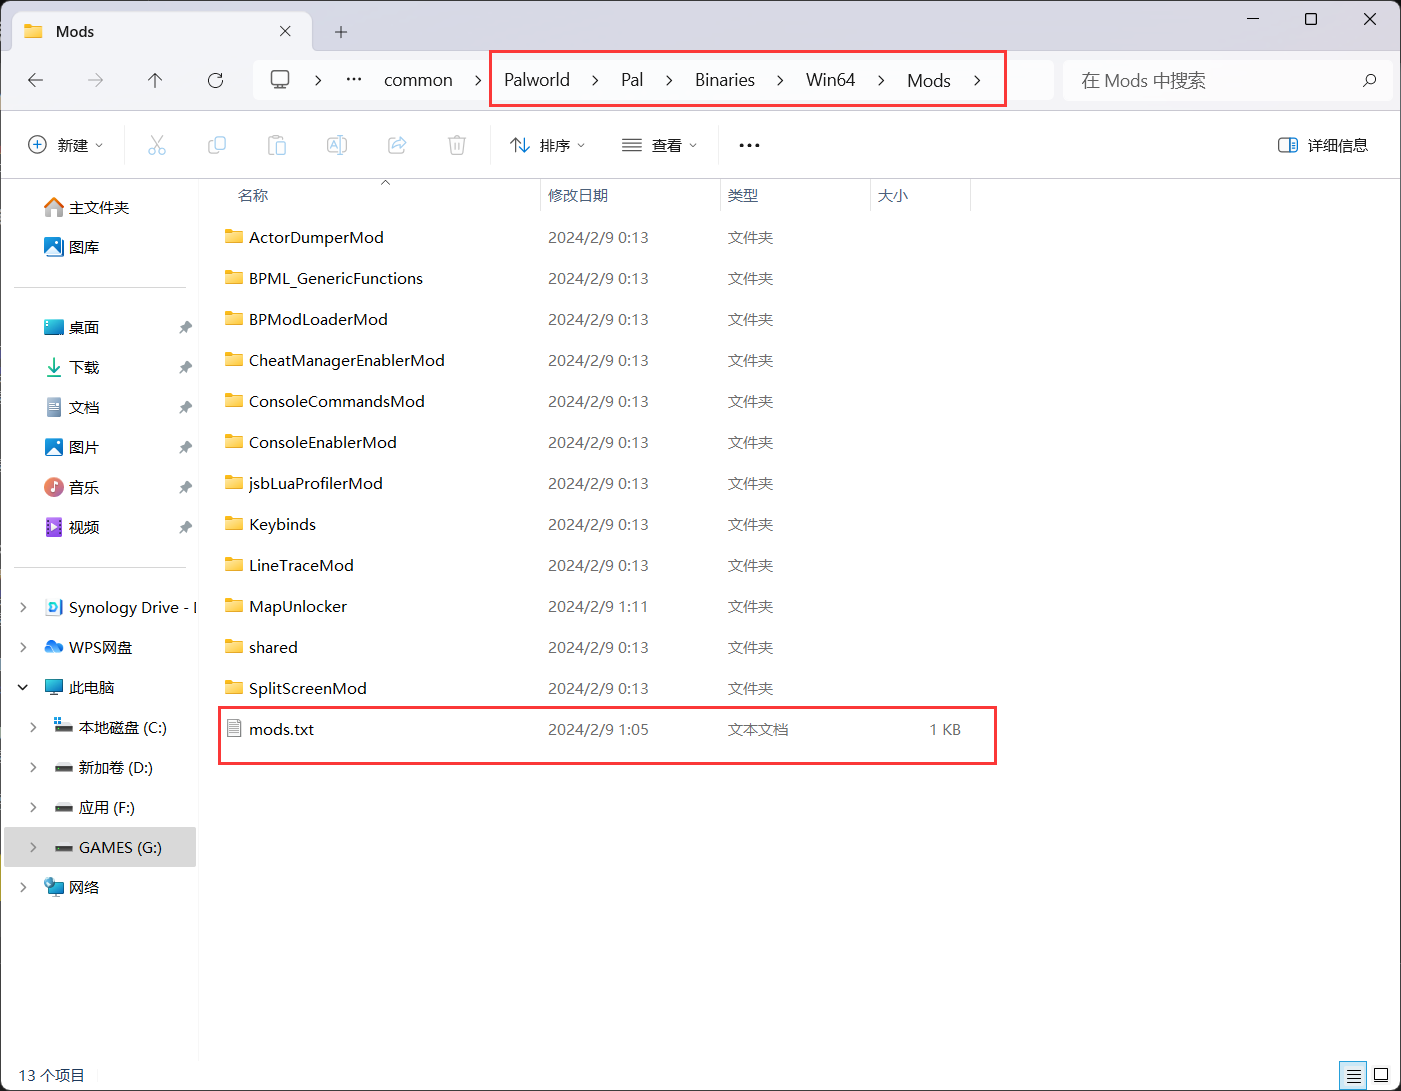
Task: Click the Delete trash icon
Action: [457, 145]
